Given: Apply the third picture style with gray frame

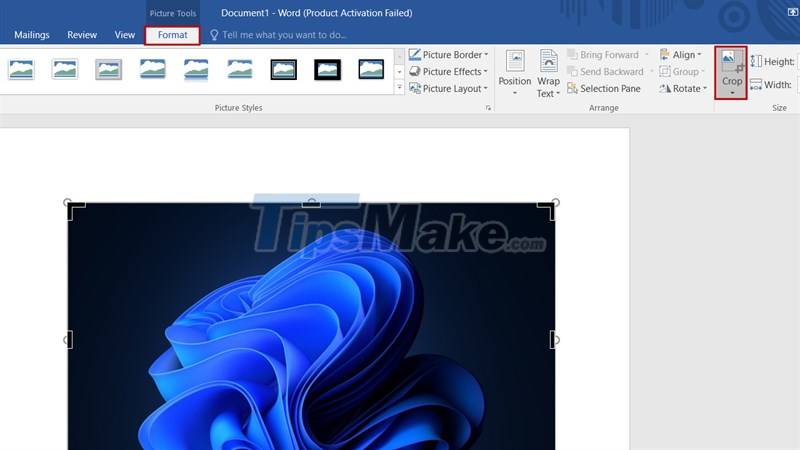Looking at the screenshot, I should pos(108,69).
